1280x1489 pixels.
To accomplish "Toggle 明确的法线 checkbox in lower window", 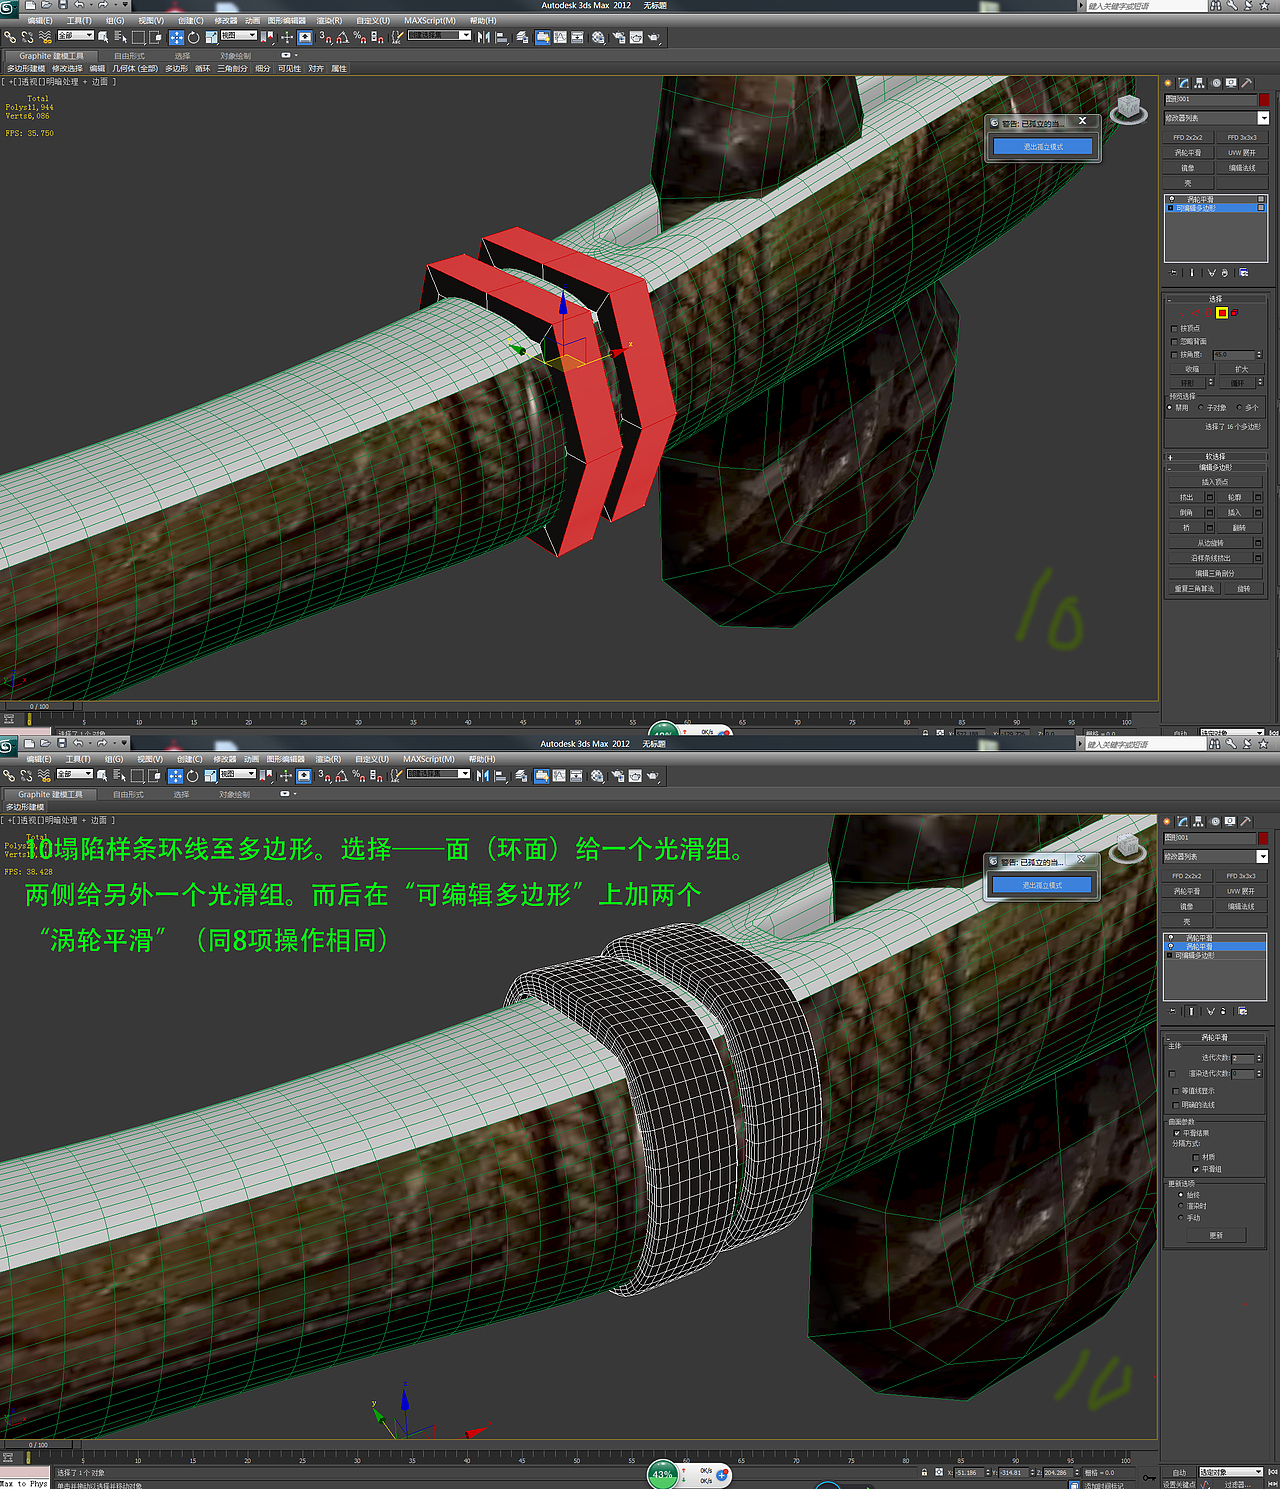I will click(x=1174, y=1105).
